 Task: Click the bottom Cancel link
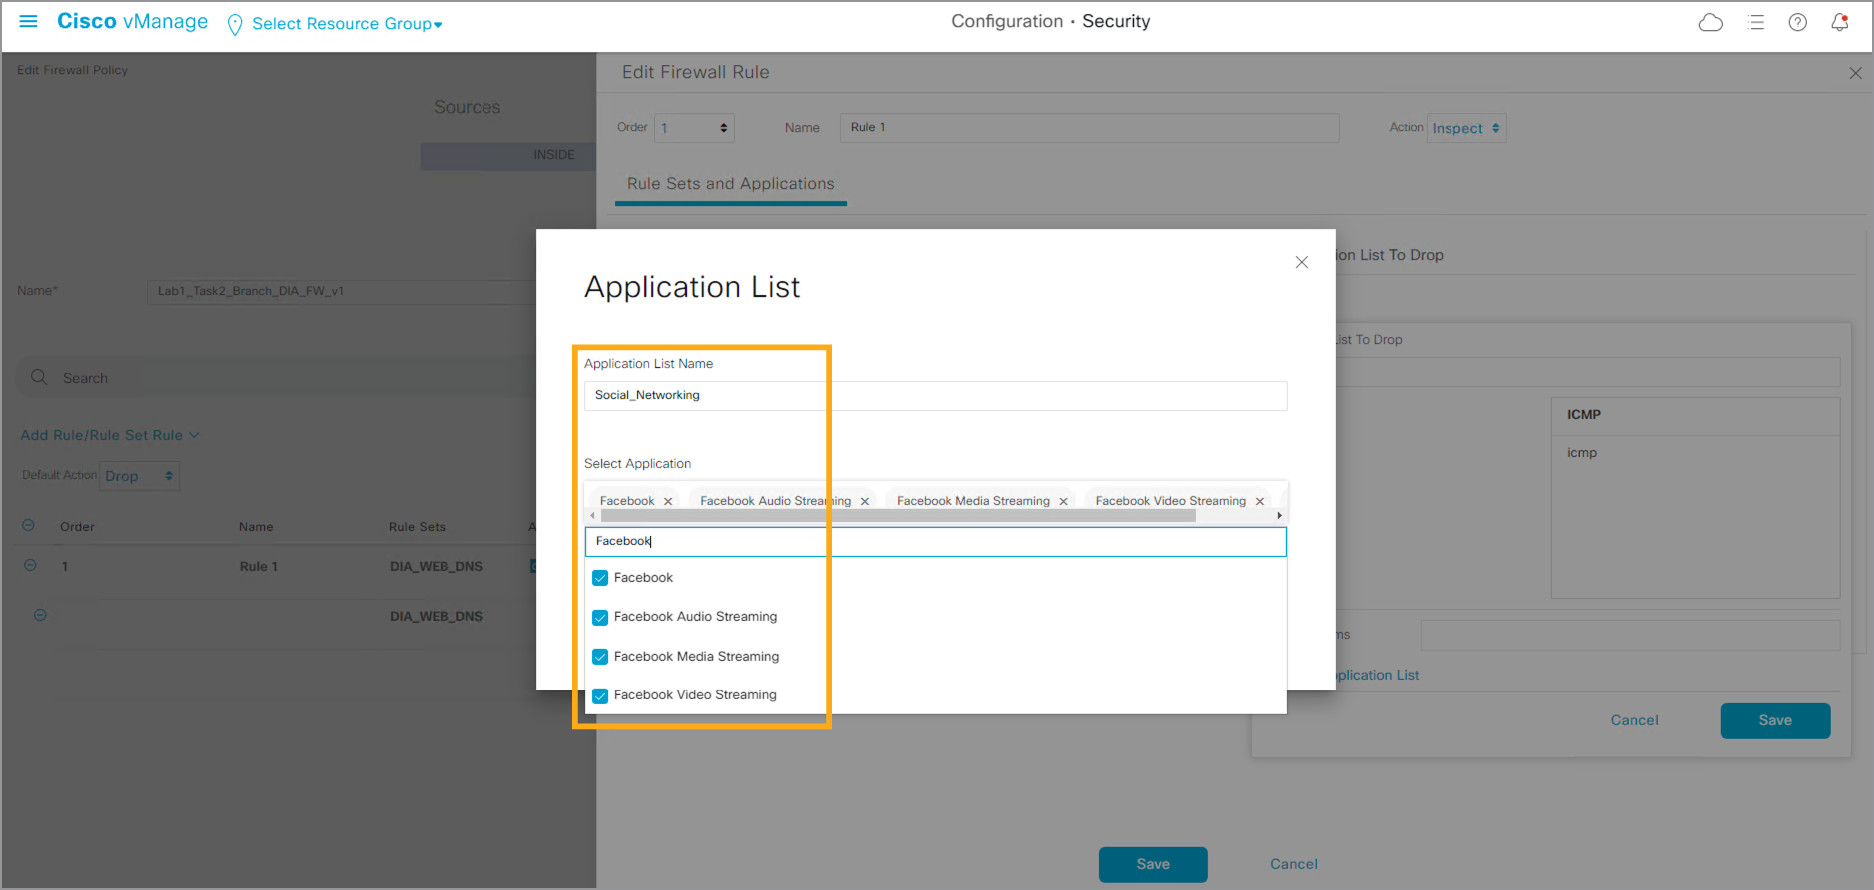pos(1294,864)
